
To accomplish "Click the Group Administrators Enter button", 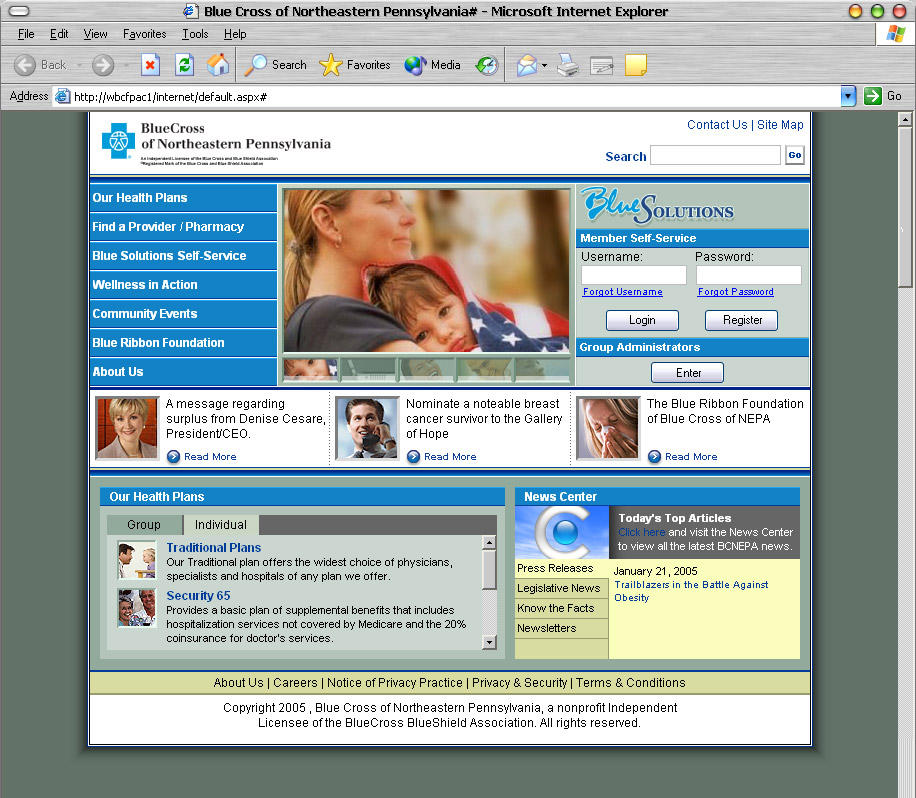I will coord(688,373).
